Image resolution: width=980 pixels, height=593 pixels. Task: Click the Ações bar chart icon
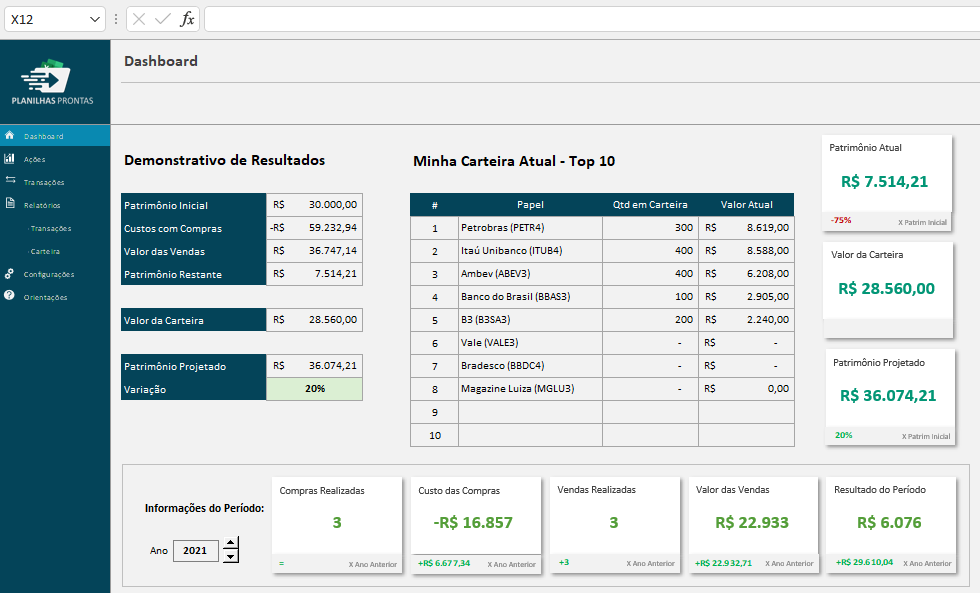coord(9,159)
